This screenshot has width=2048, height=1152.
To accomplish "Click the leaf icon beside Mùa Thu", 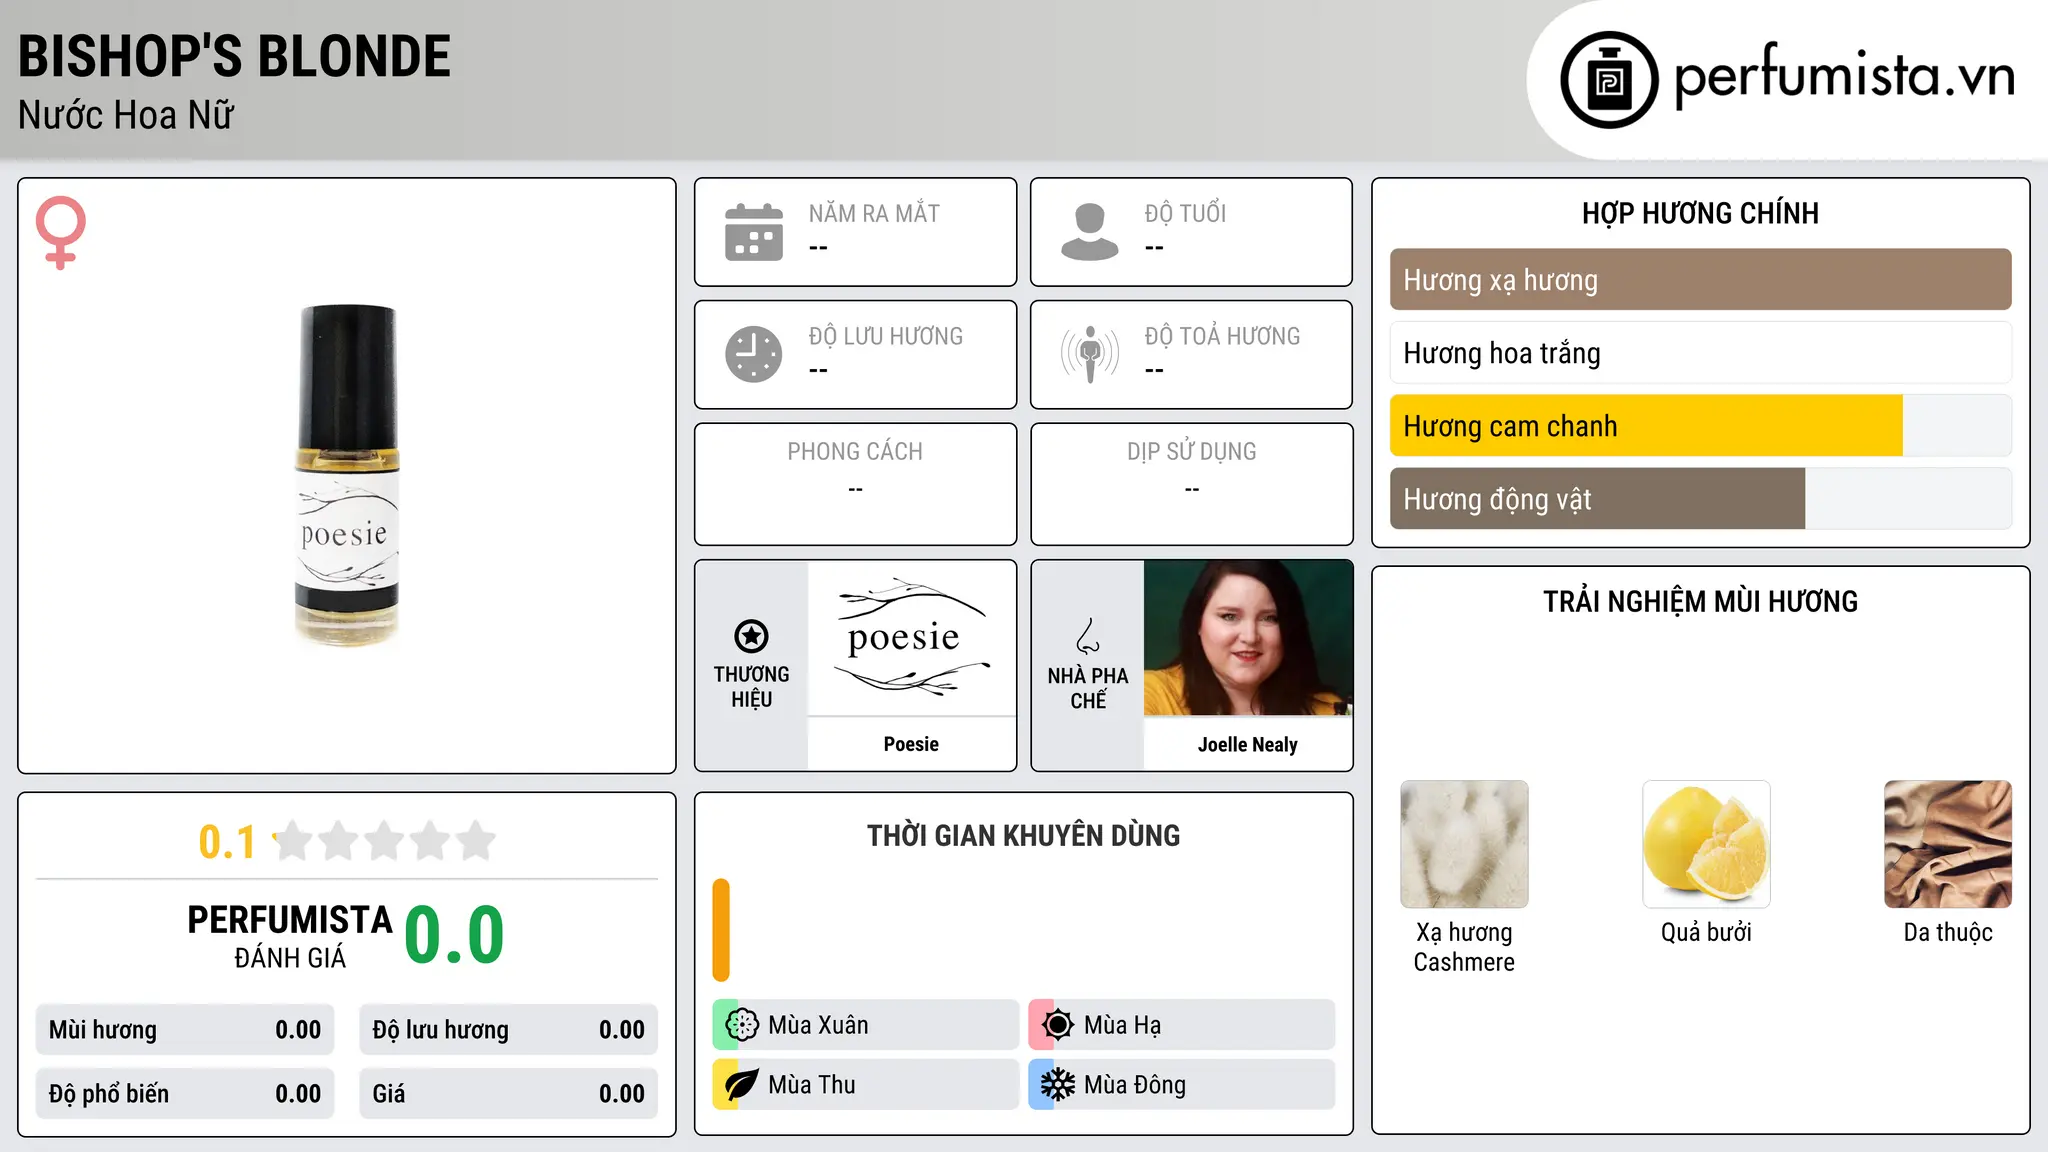I will point(742,1085).
